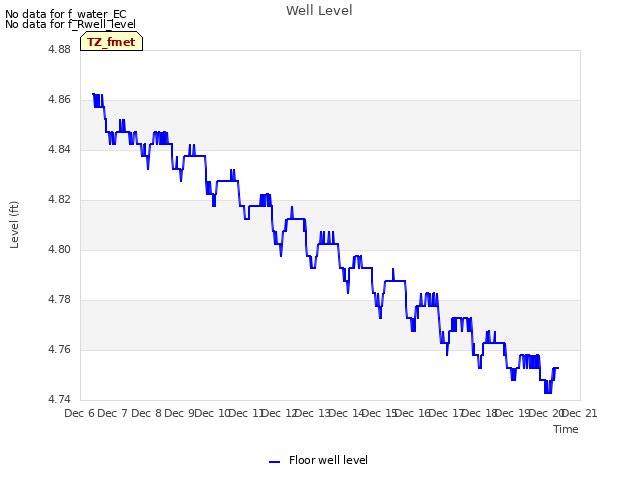Toggle the Floor well level legend entry
The image size is (640, 480).
[x=318, y=460]
